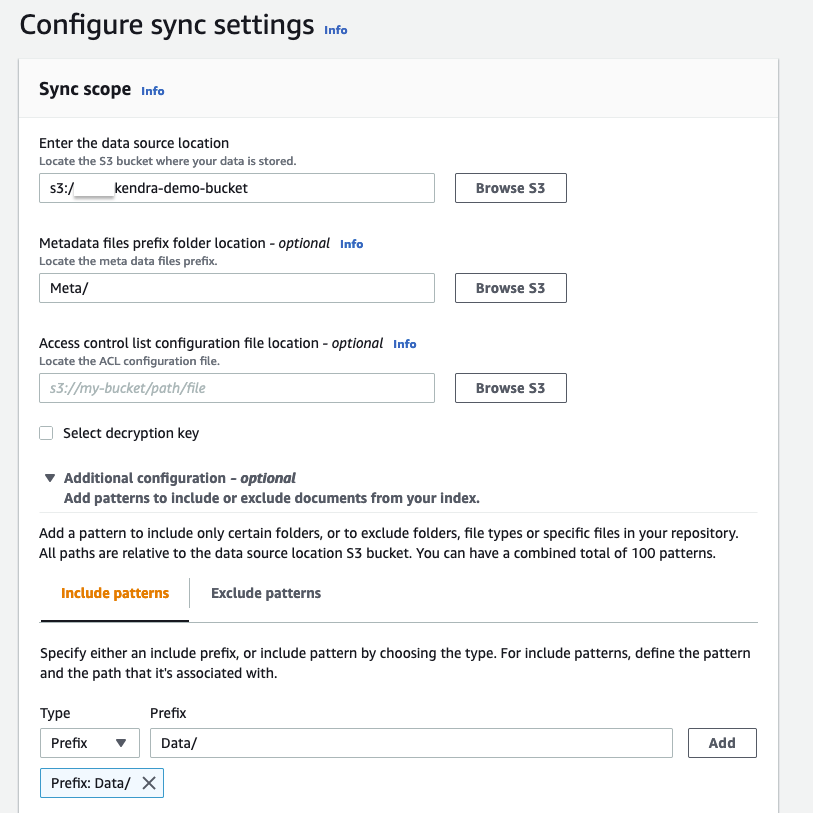Click Browse S3 for ACL configuration file

coord(510,388)
